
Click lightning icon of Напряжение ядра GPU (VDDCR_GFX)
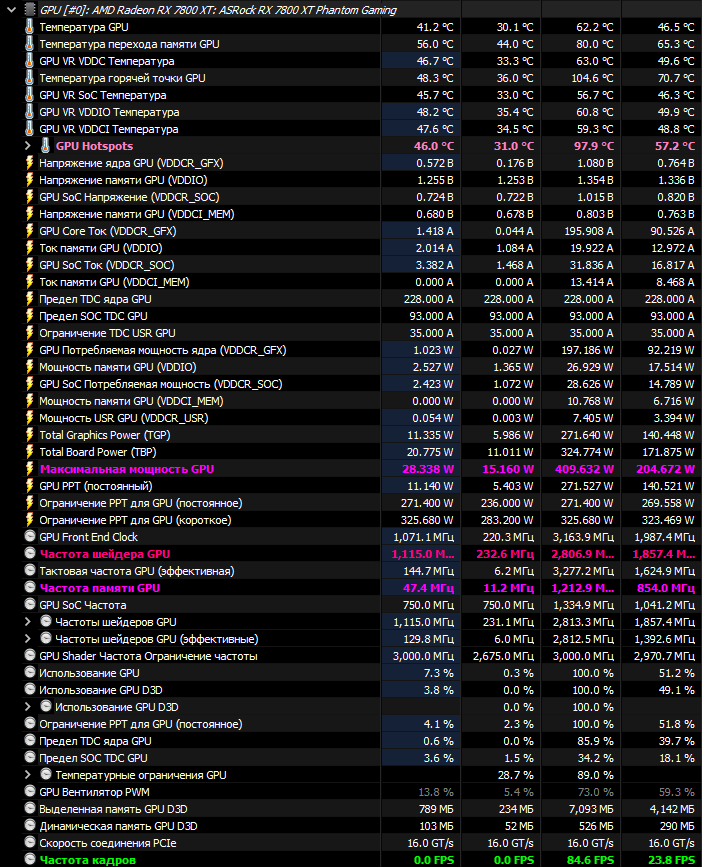30,163
